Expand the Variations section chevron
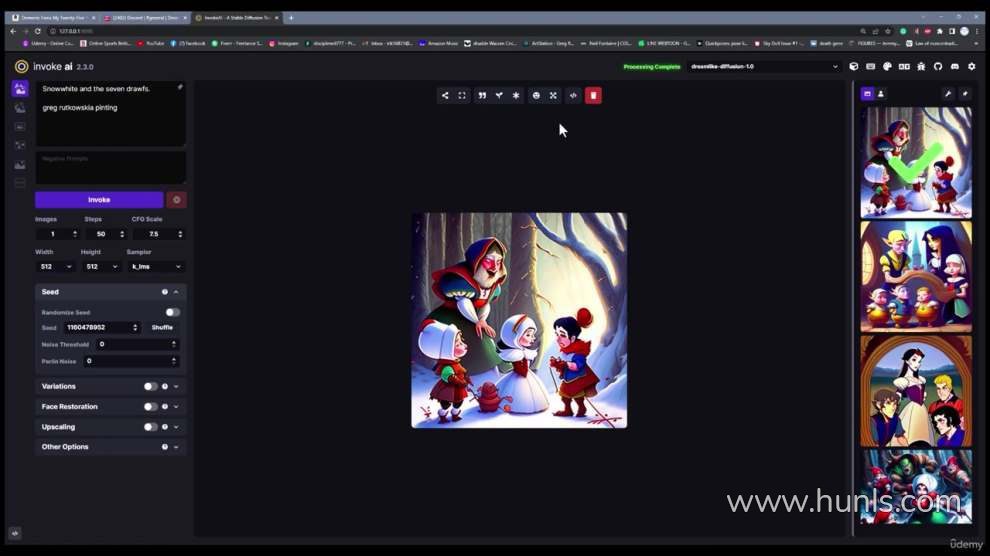 tap(176, 386)
